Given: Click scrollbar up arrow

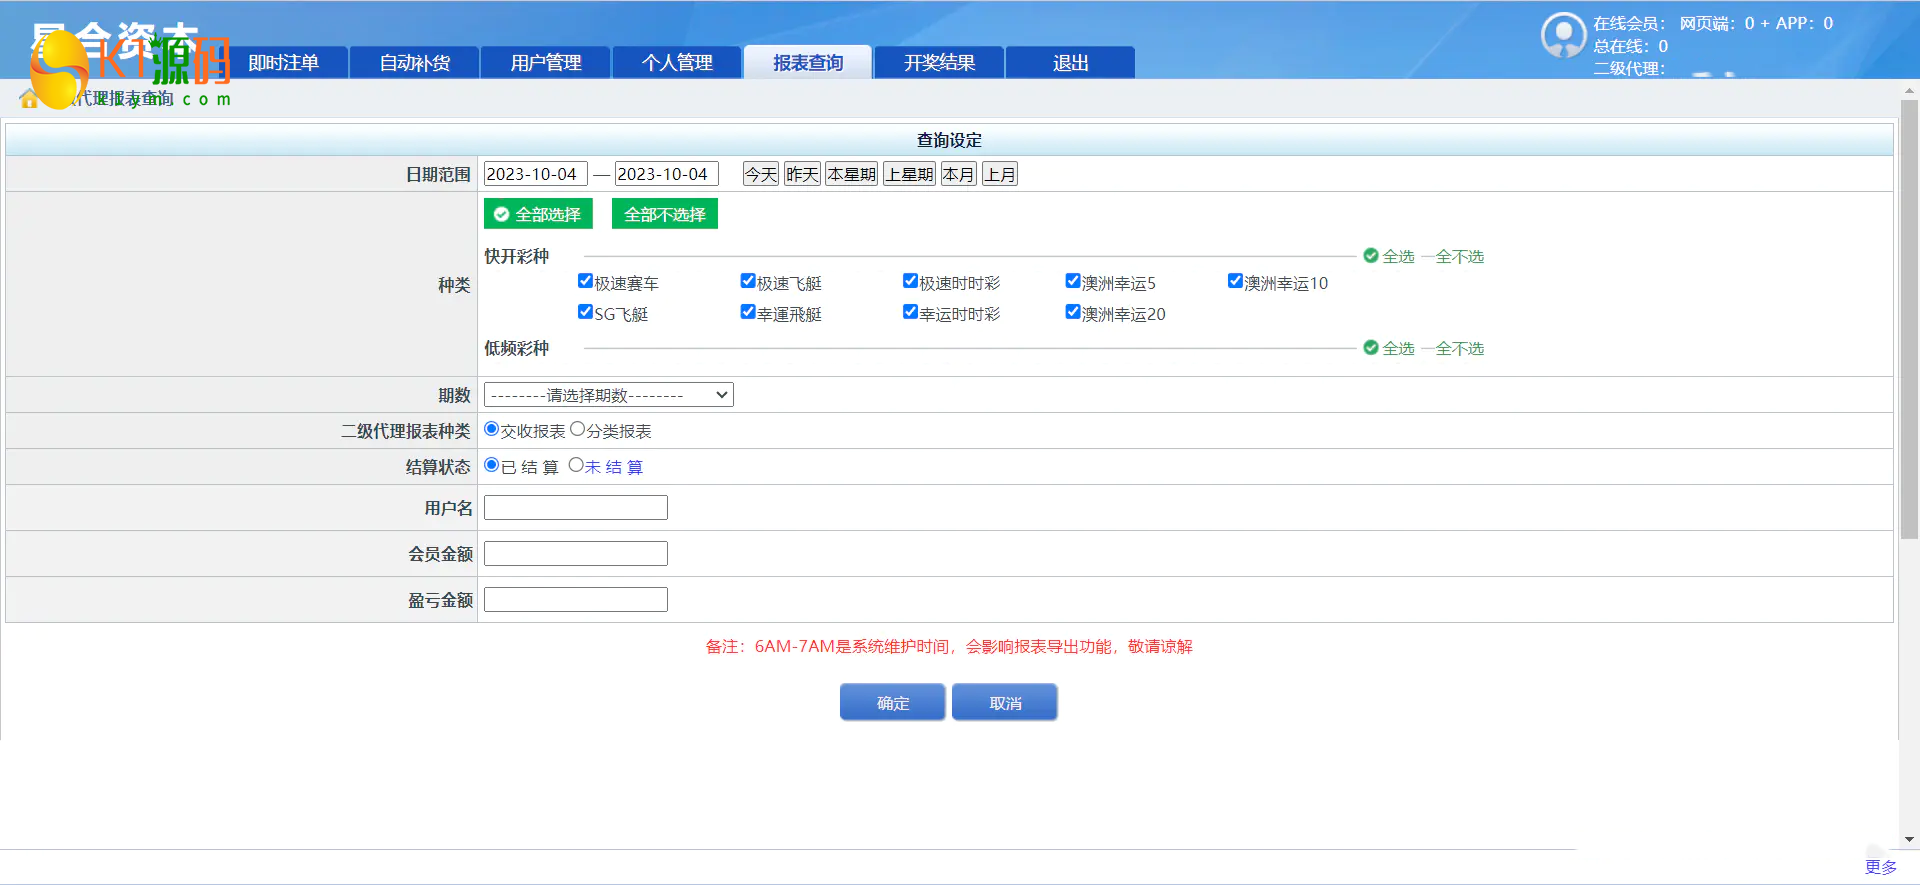Looking at the screenshot, I should pos(1909,91).
